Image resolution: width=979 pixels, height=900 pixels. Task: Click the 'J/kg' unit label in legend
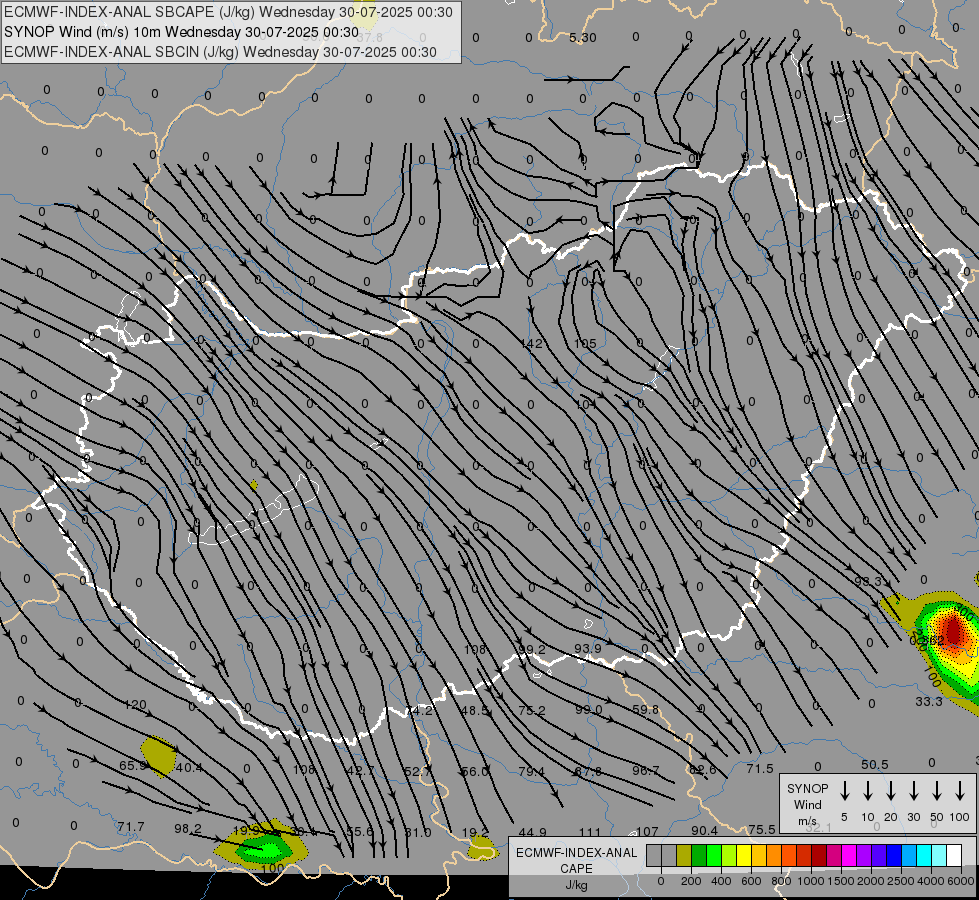576,885
